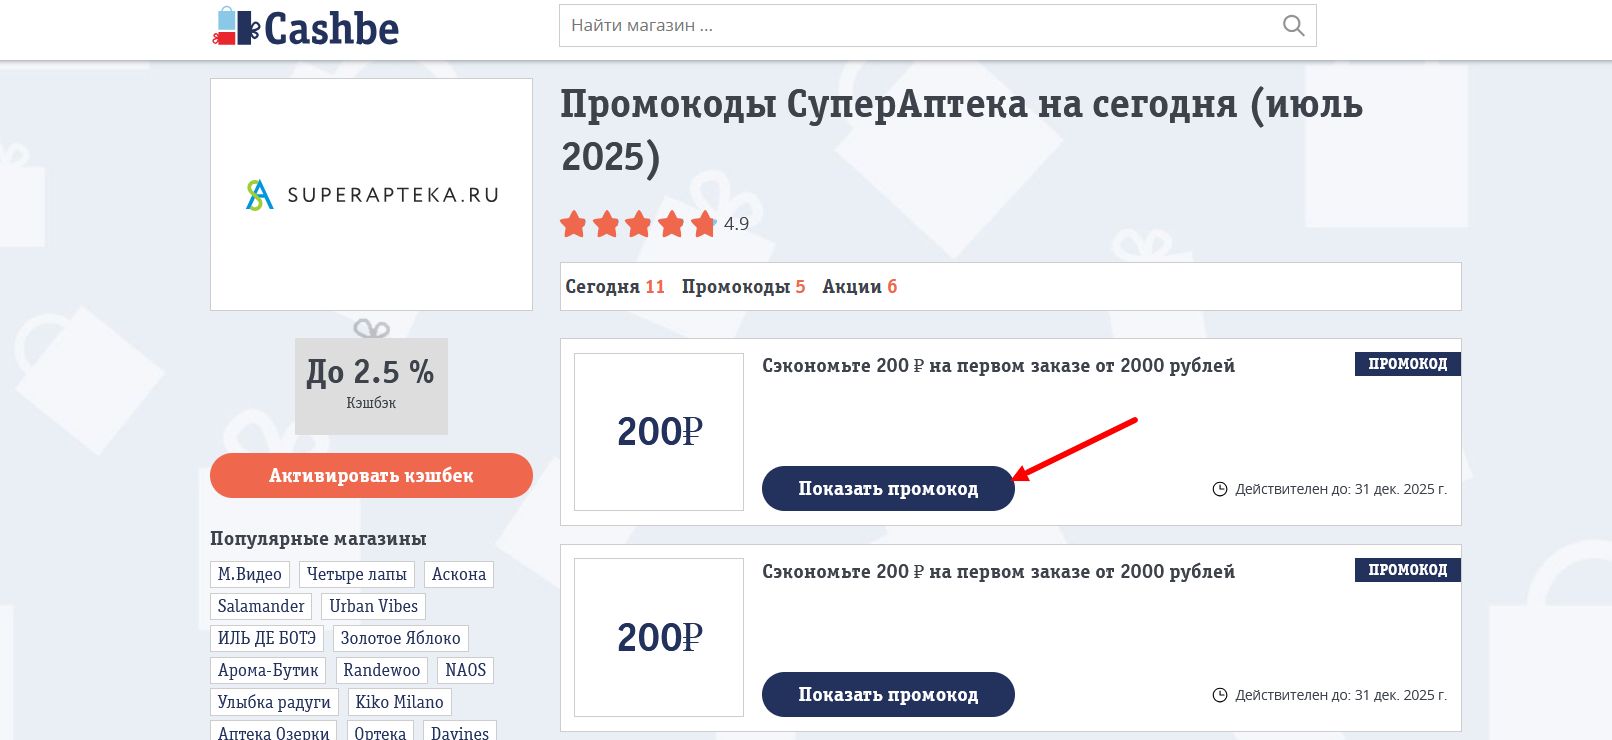Open the 'Urban Vibes' store tag
Viewport: 1612px width, 740px height.
[374, 607]
